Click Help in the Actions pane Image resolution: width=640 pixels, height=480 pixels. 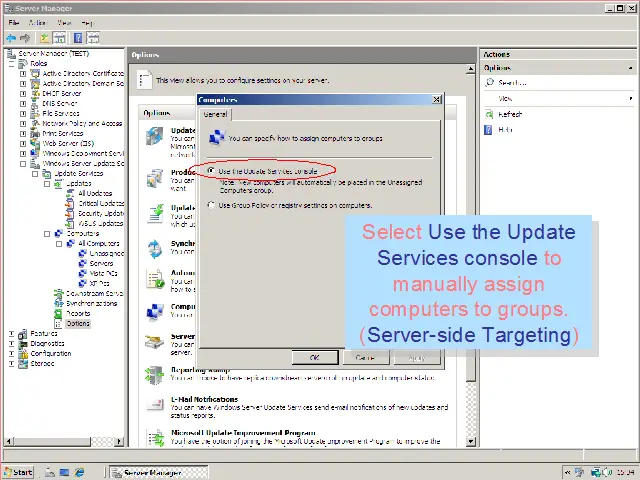tap(505, 130)
